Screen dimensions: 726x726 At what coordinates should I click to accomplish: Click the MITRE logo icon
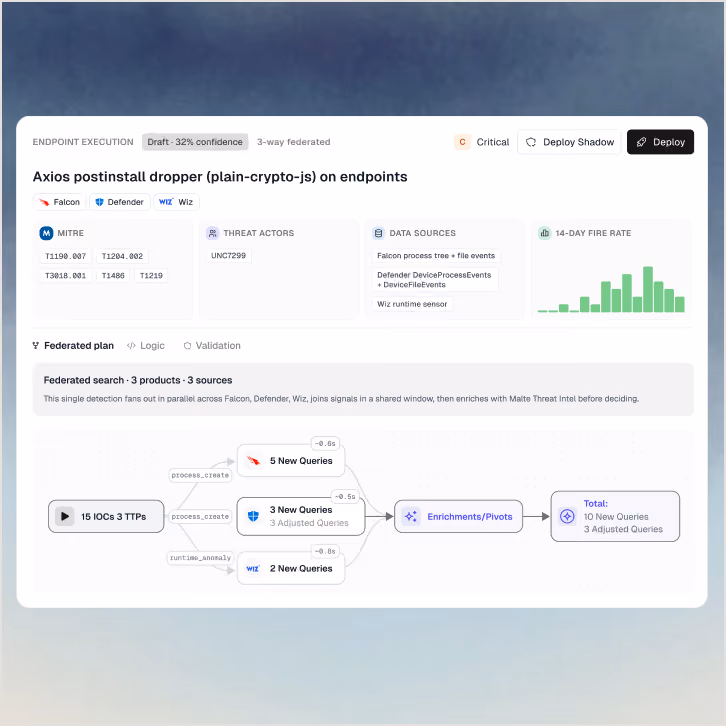(46, 233)
